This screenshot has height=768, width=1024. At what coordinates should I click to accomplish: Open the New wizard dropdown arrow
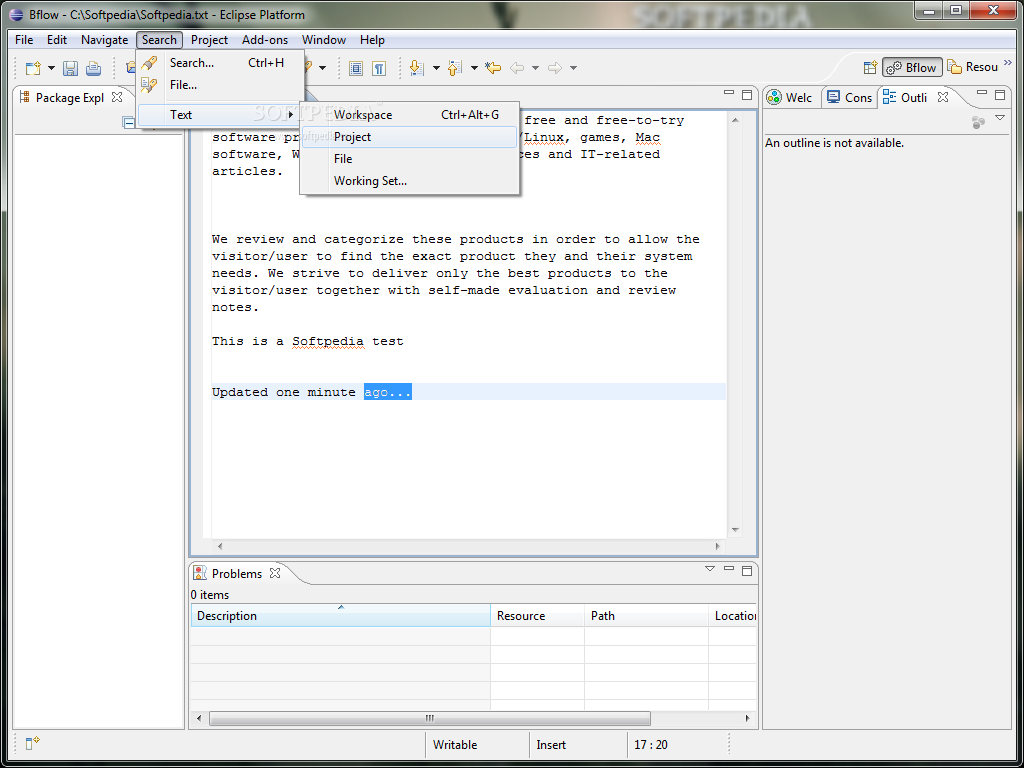pos(52,68)
